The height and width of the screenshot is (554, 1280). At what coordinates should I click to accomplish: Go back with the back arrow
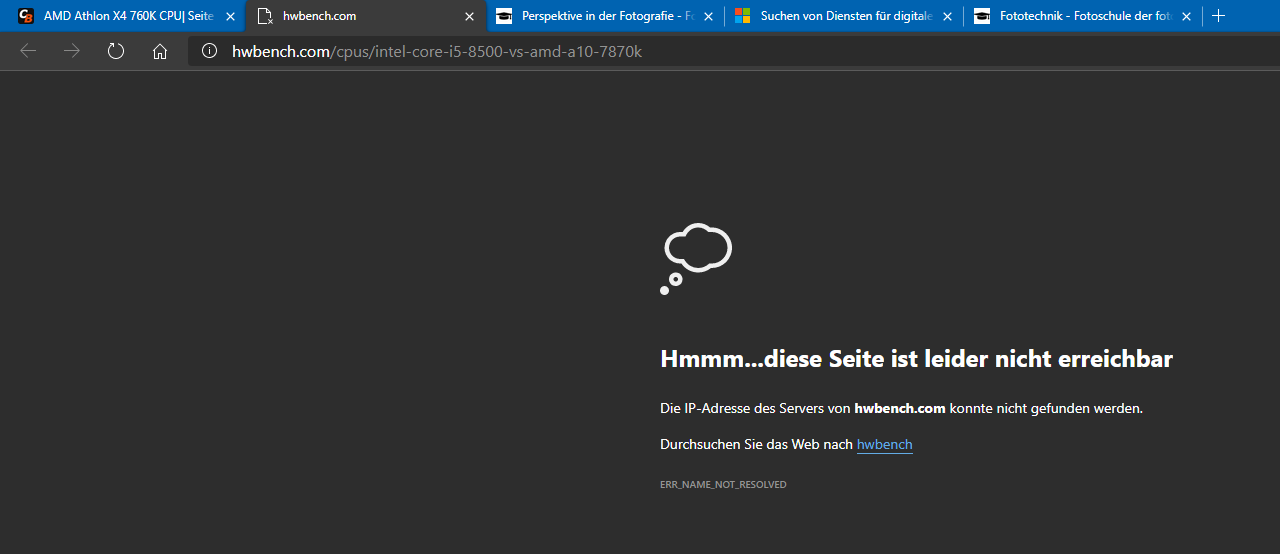[28, 51]
